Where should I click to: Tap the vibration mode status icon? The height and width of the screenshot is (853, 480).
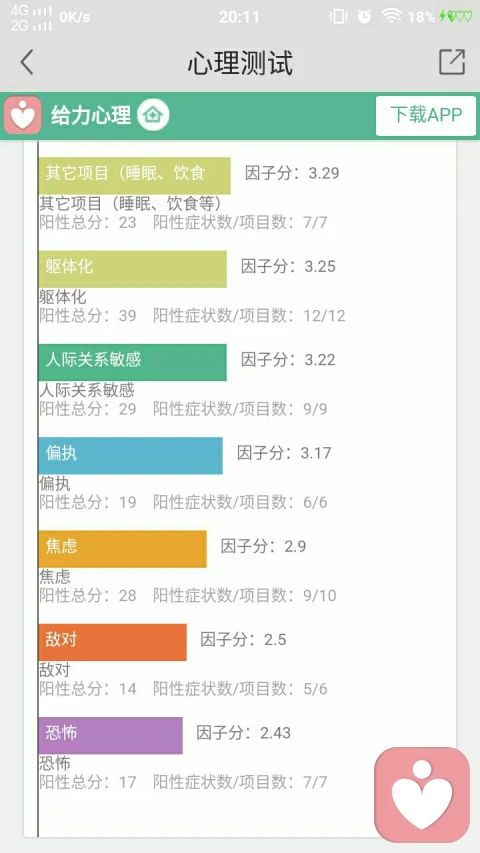click(338, 16)
